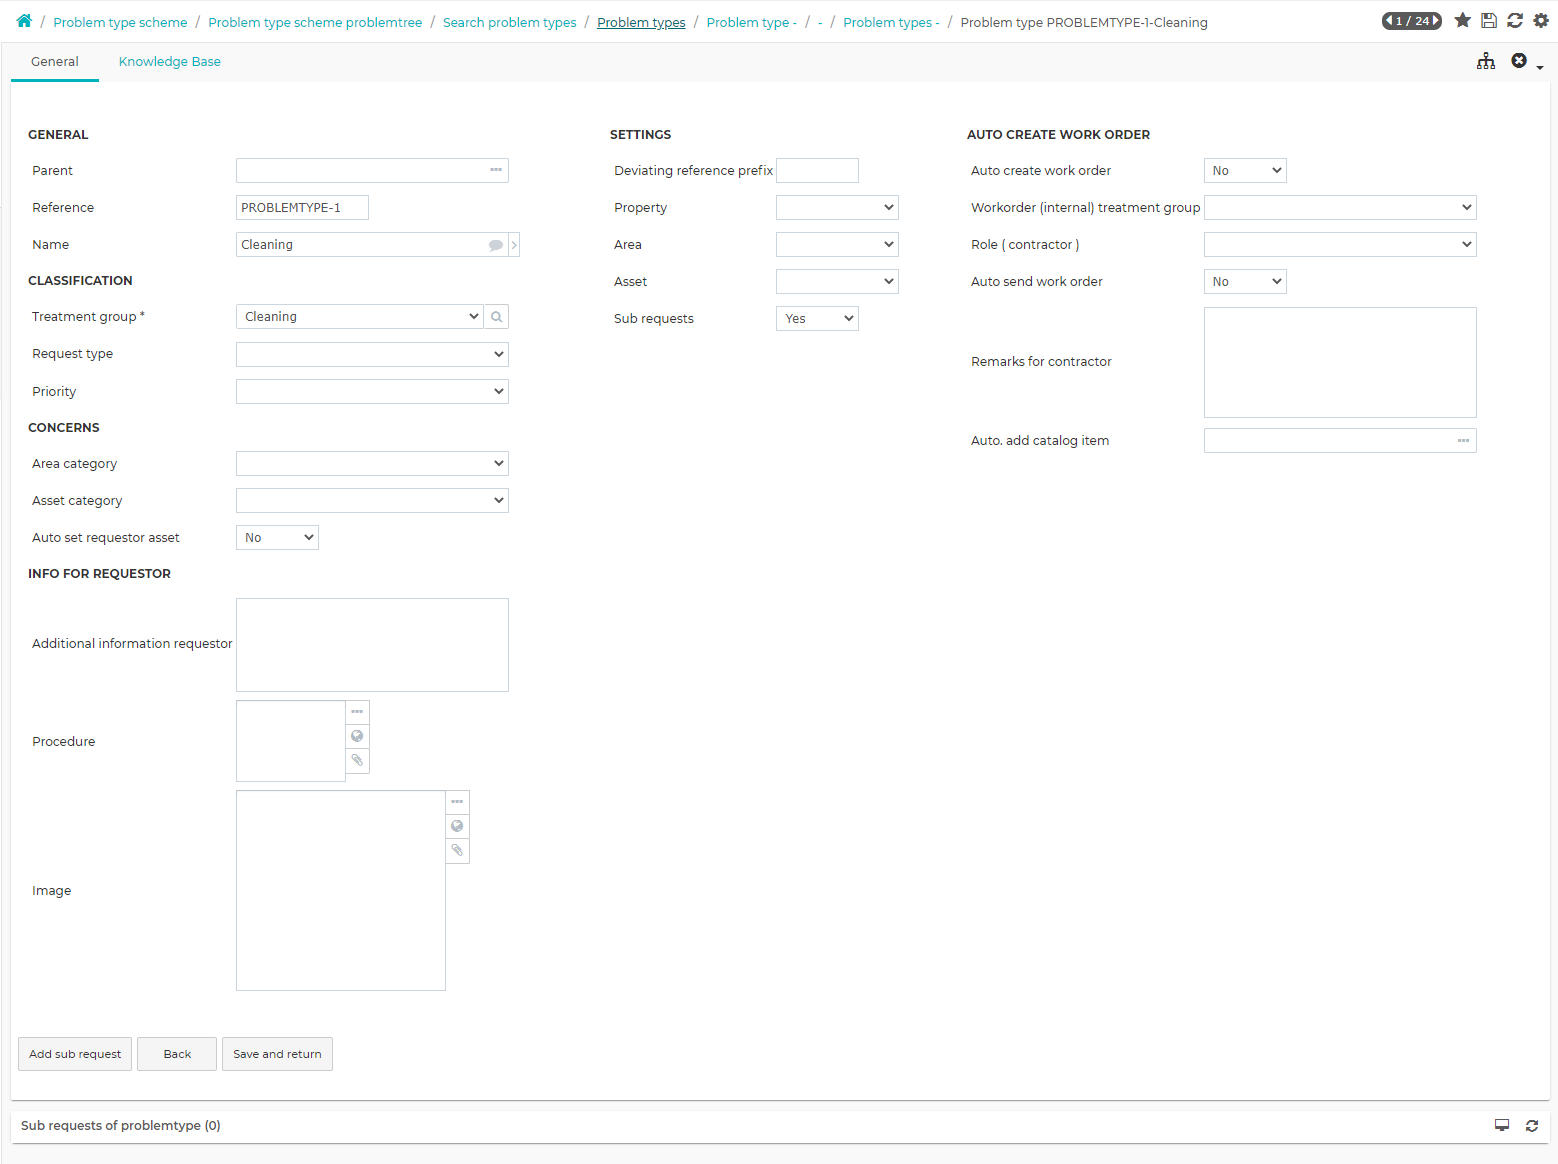The width and height of the screenshot is (1558, 1164).
Task: Save the problem type with floppy icon
Action: pyautogui.click(x=1489, y=21)
